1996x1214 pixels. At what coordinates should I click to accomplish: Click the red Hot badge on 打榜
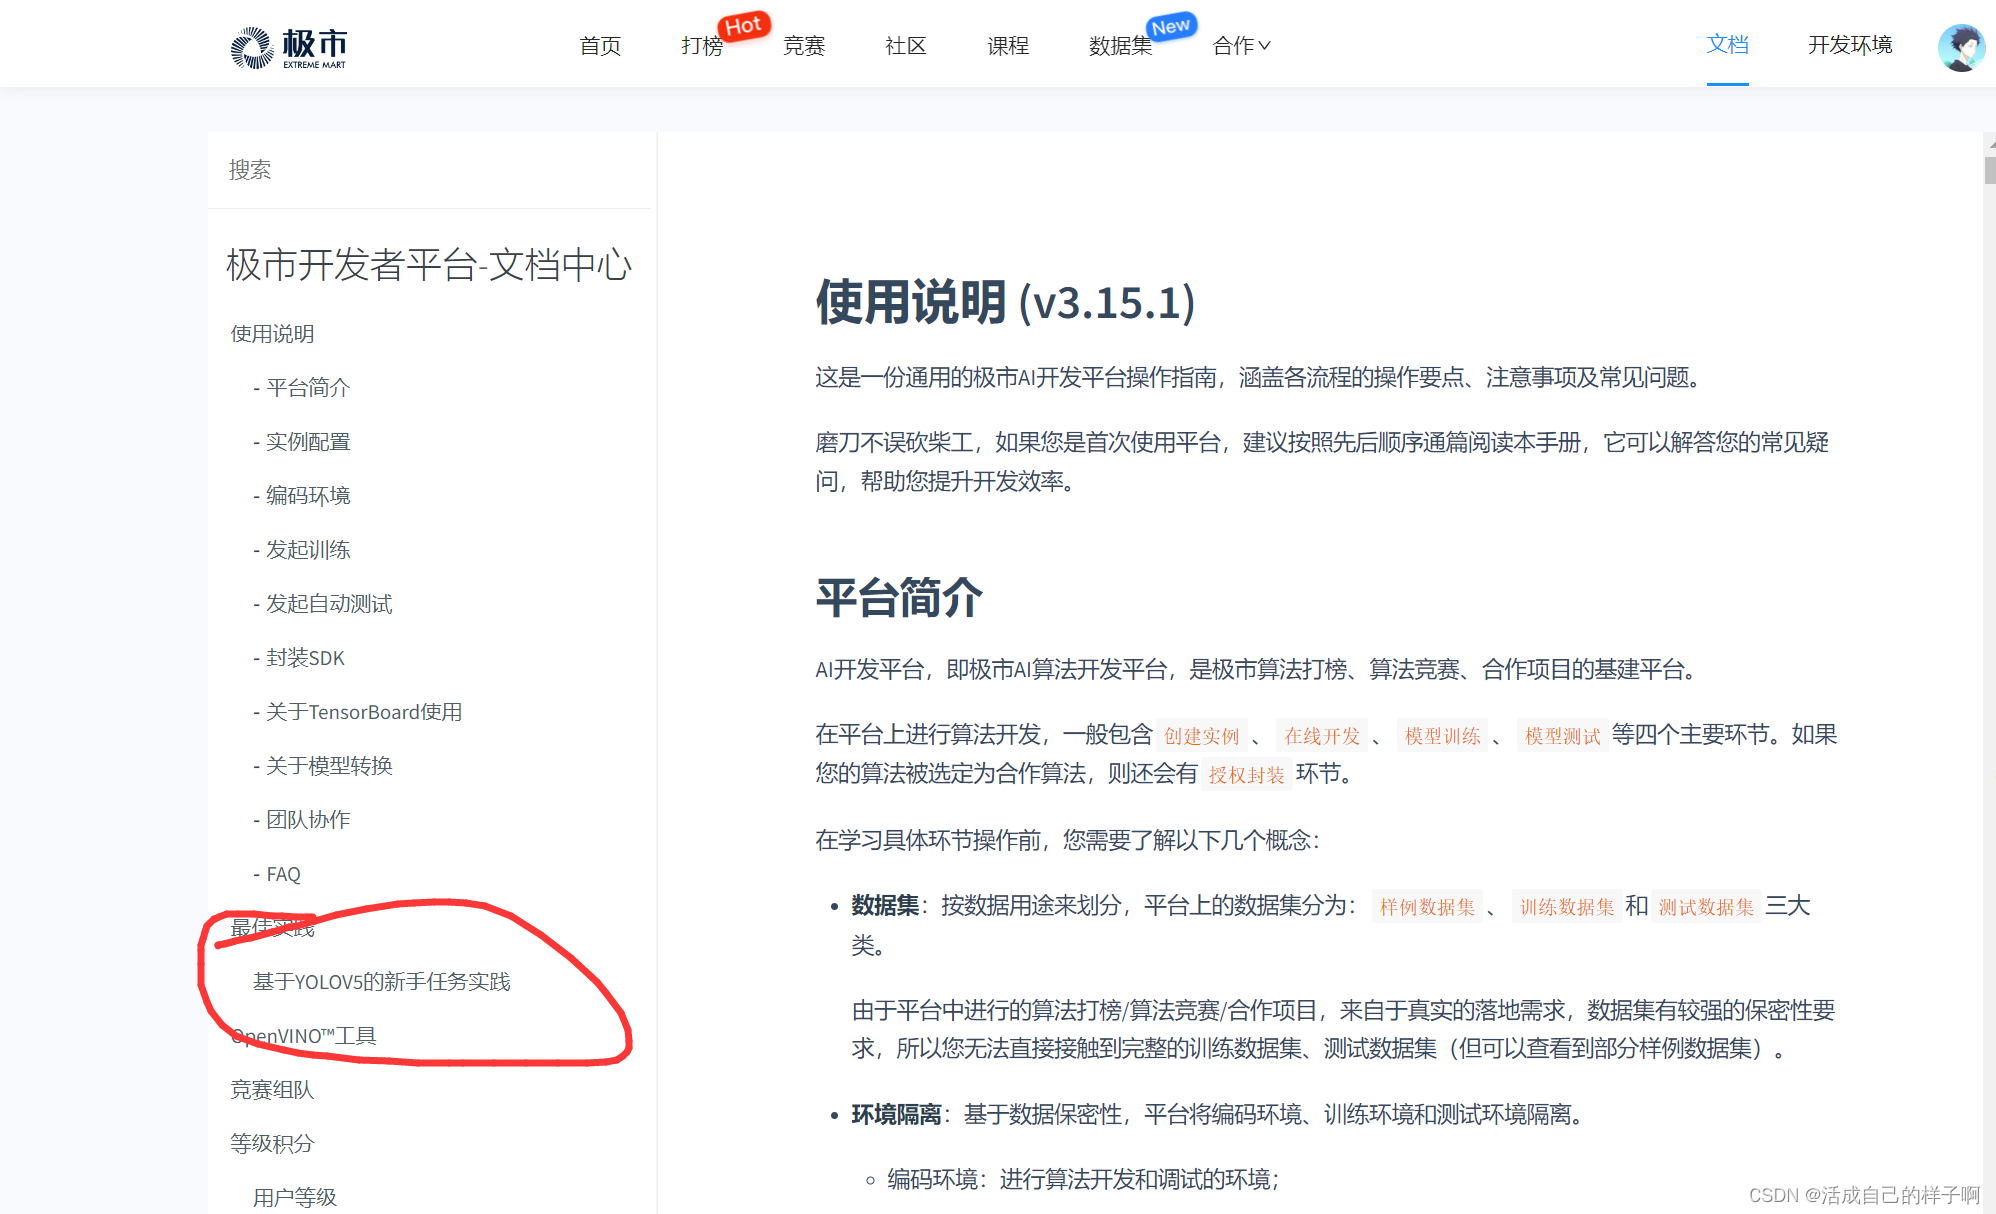pos(743,26)
